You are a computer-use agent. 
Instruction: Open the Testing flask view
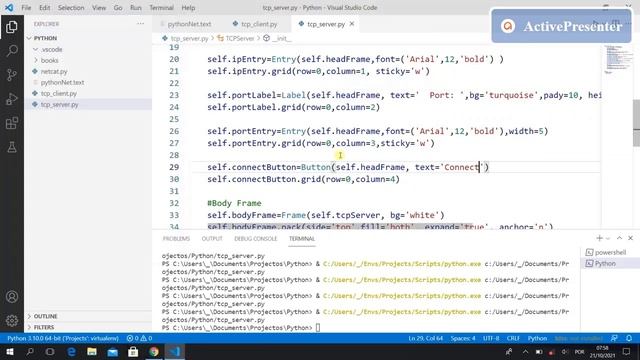(12, 147)
